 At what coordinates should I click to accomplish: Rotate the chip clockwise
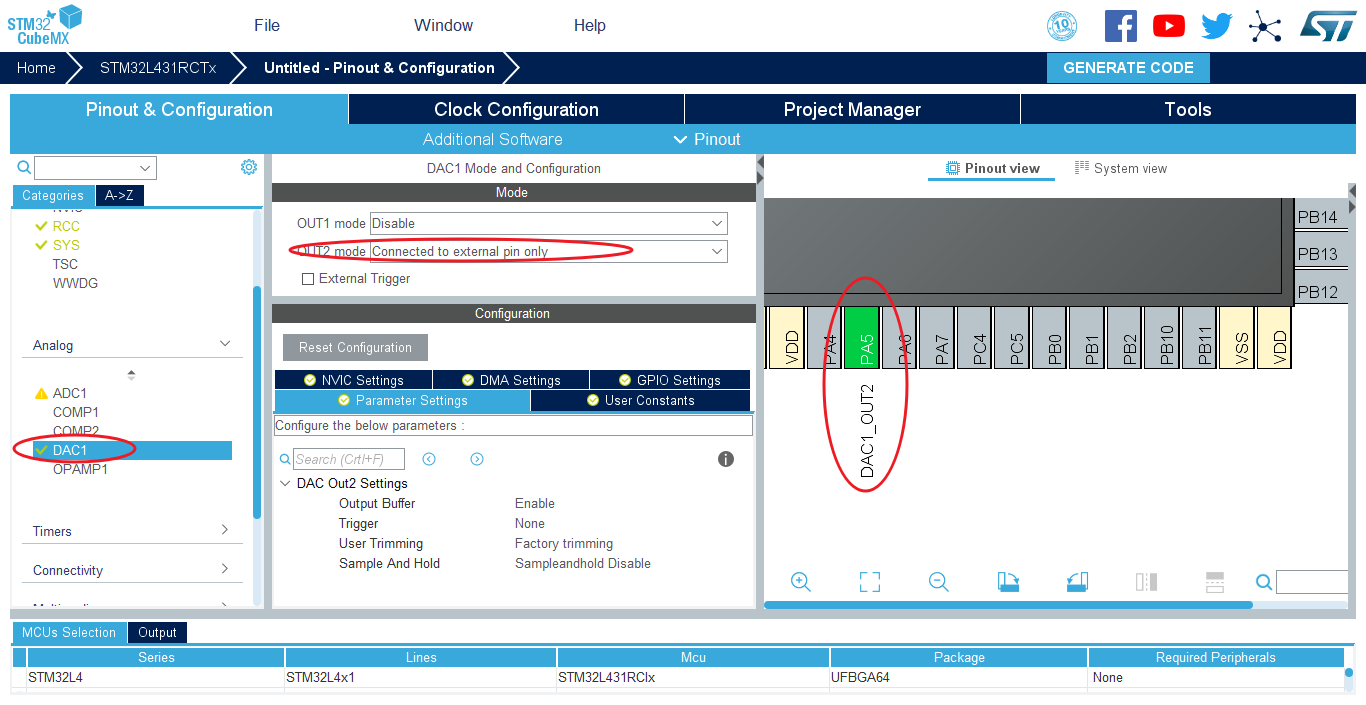pos(1008,582)
